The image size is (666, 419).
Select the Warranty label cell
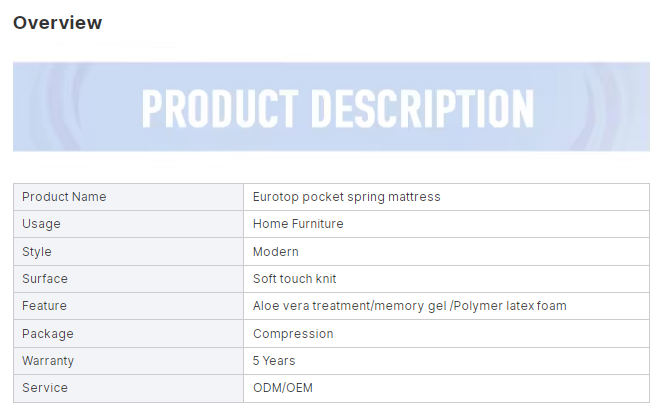(x=128, y=361)
